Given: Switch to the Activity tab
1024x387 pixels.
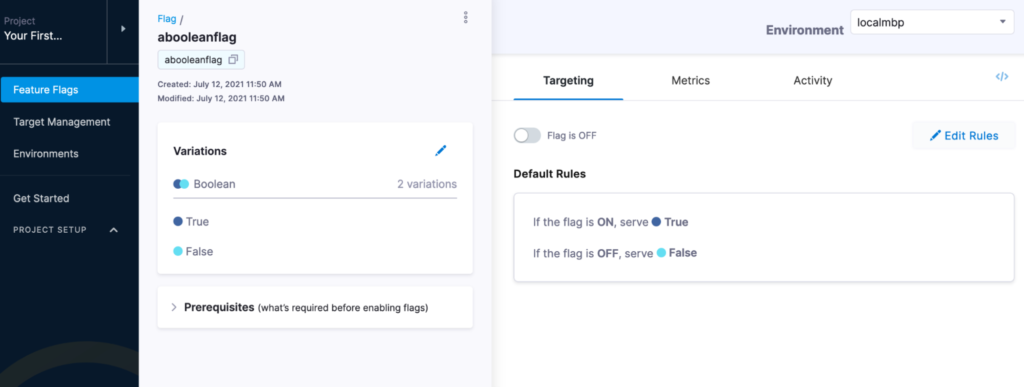Looking at the screenshot, I should click(x=812, y=81).
